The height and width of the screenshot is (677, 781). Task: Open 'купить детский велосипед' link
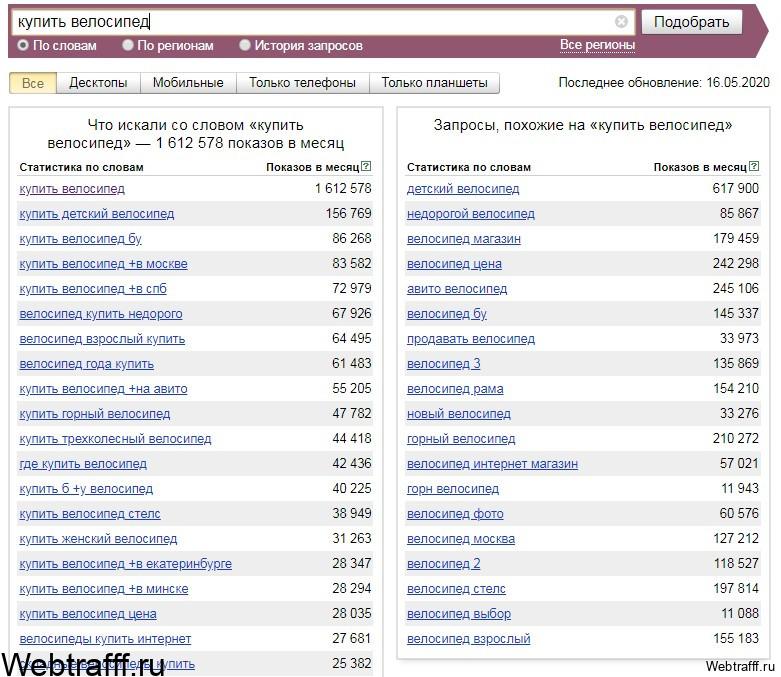(x=97, y=214)
